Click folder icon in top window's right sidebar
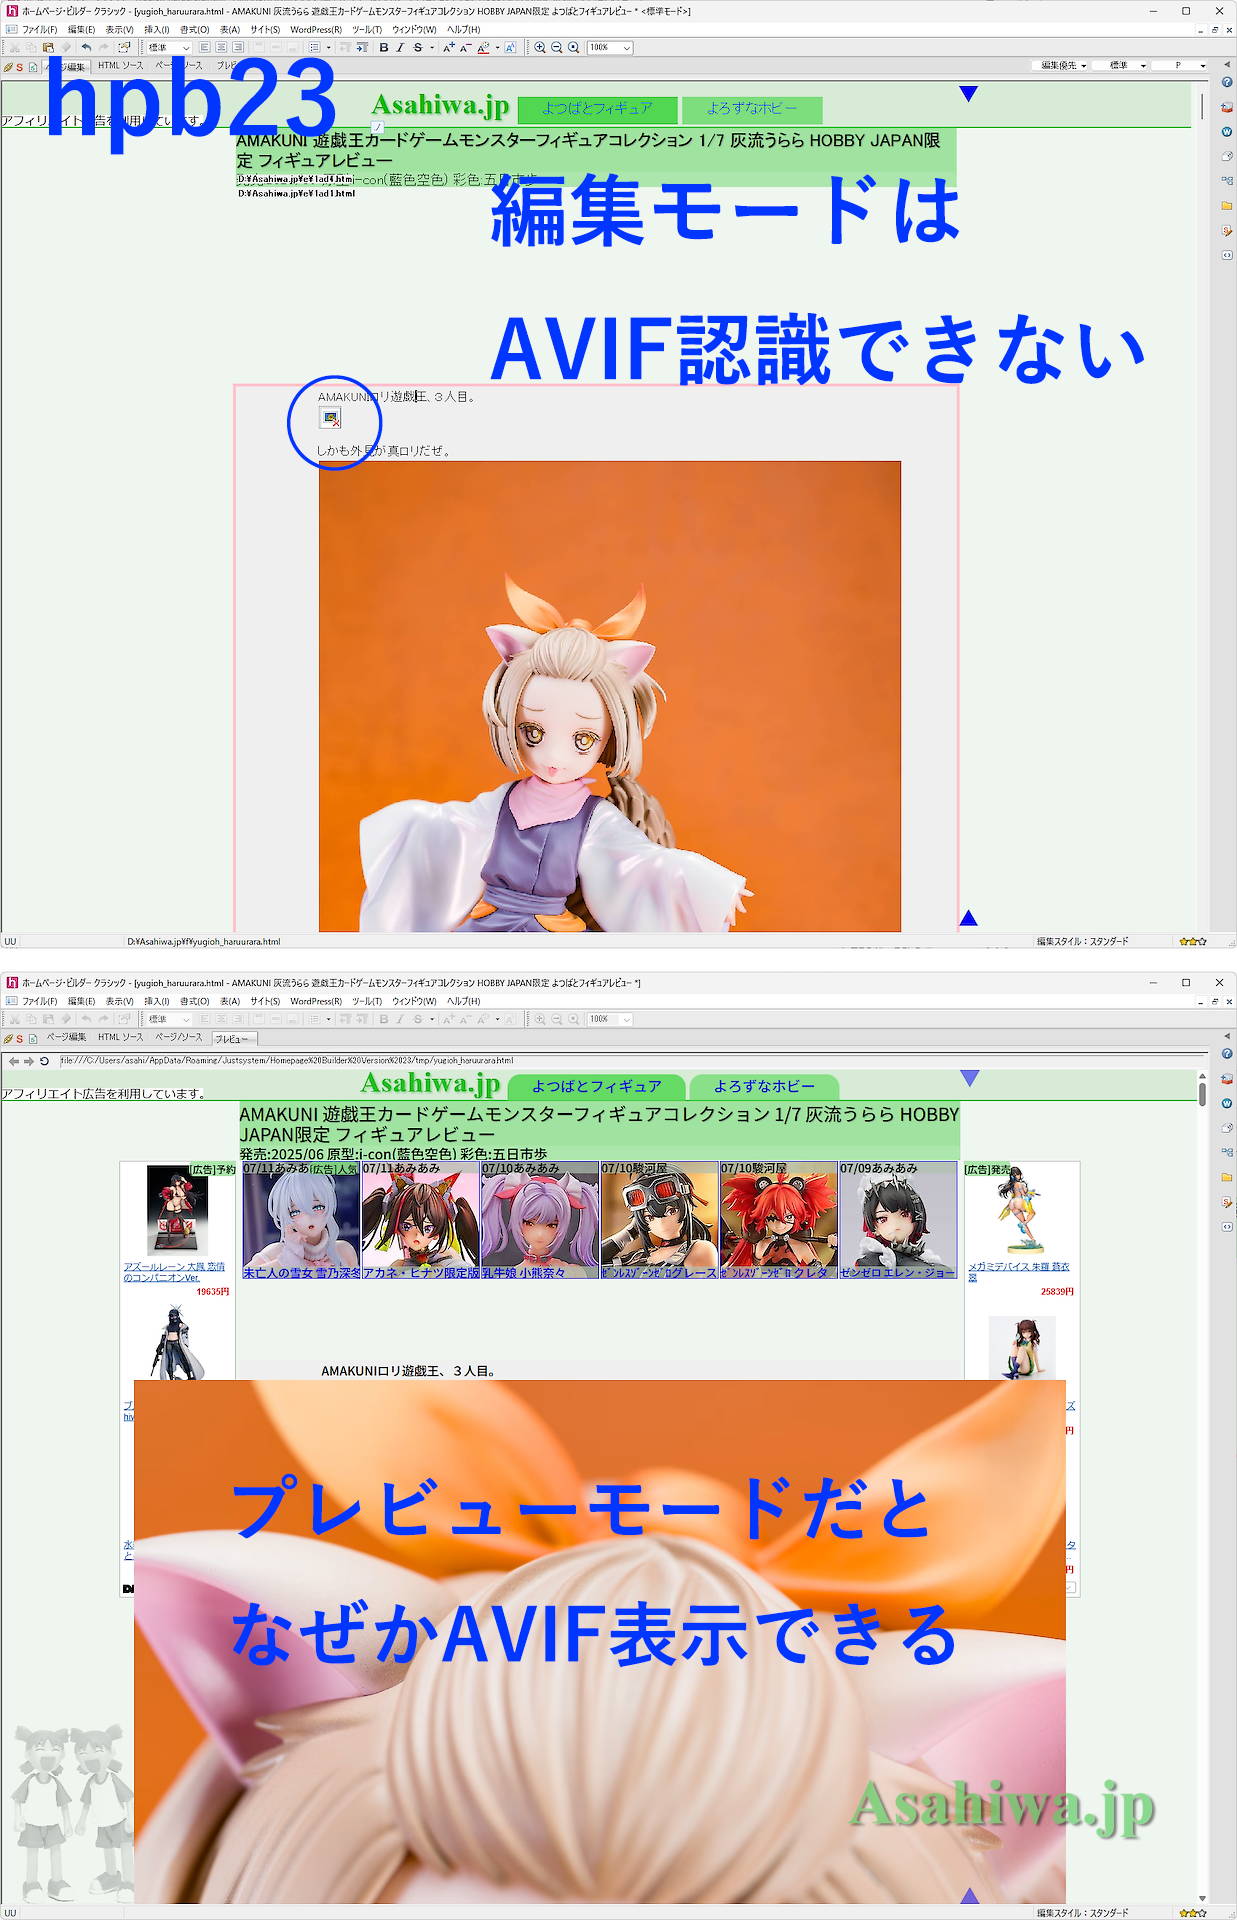The height and width of the screenshot is (1920, 1237). coord(1227,206)
